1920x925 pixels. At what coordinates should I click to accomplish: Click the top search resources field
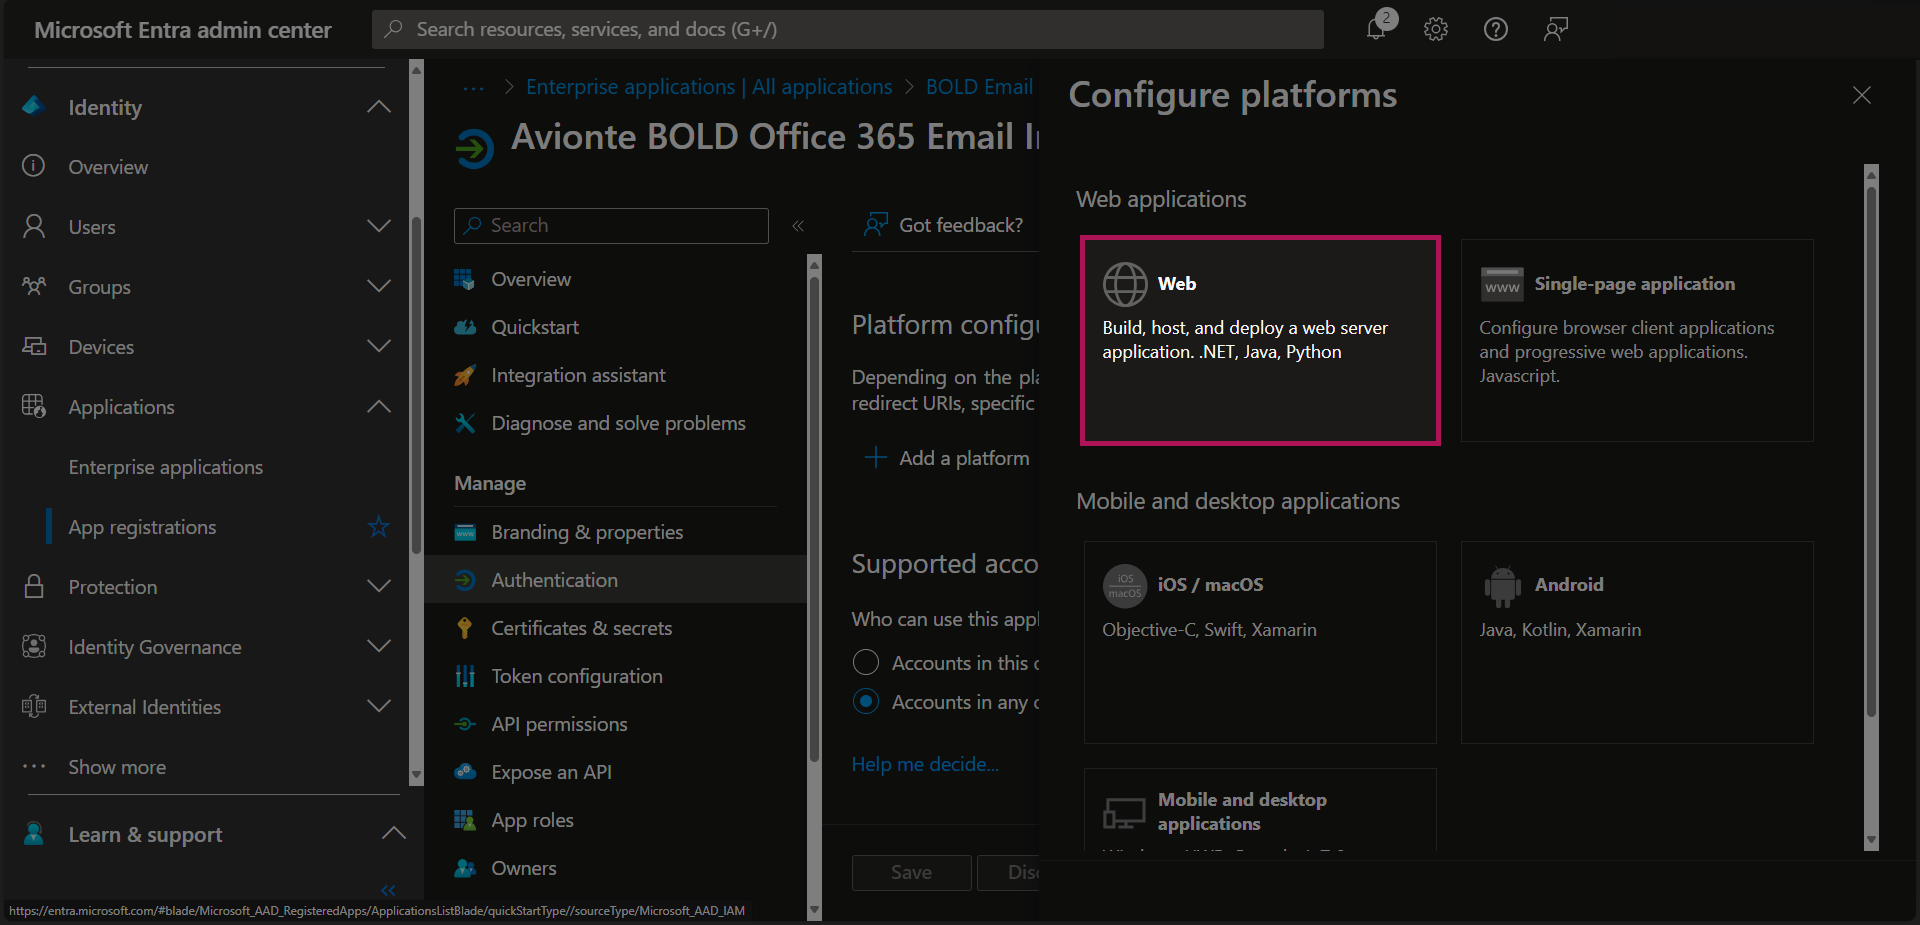848,29
